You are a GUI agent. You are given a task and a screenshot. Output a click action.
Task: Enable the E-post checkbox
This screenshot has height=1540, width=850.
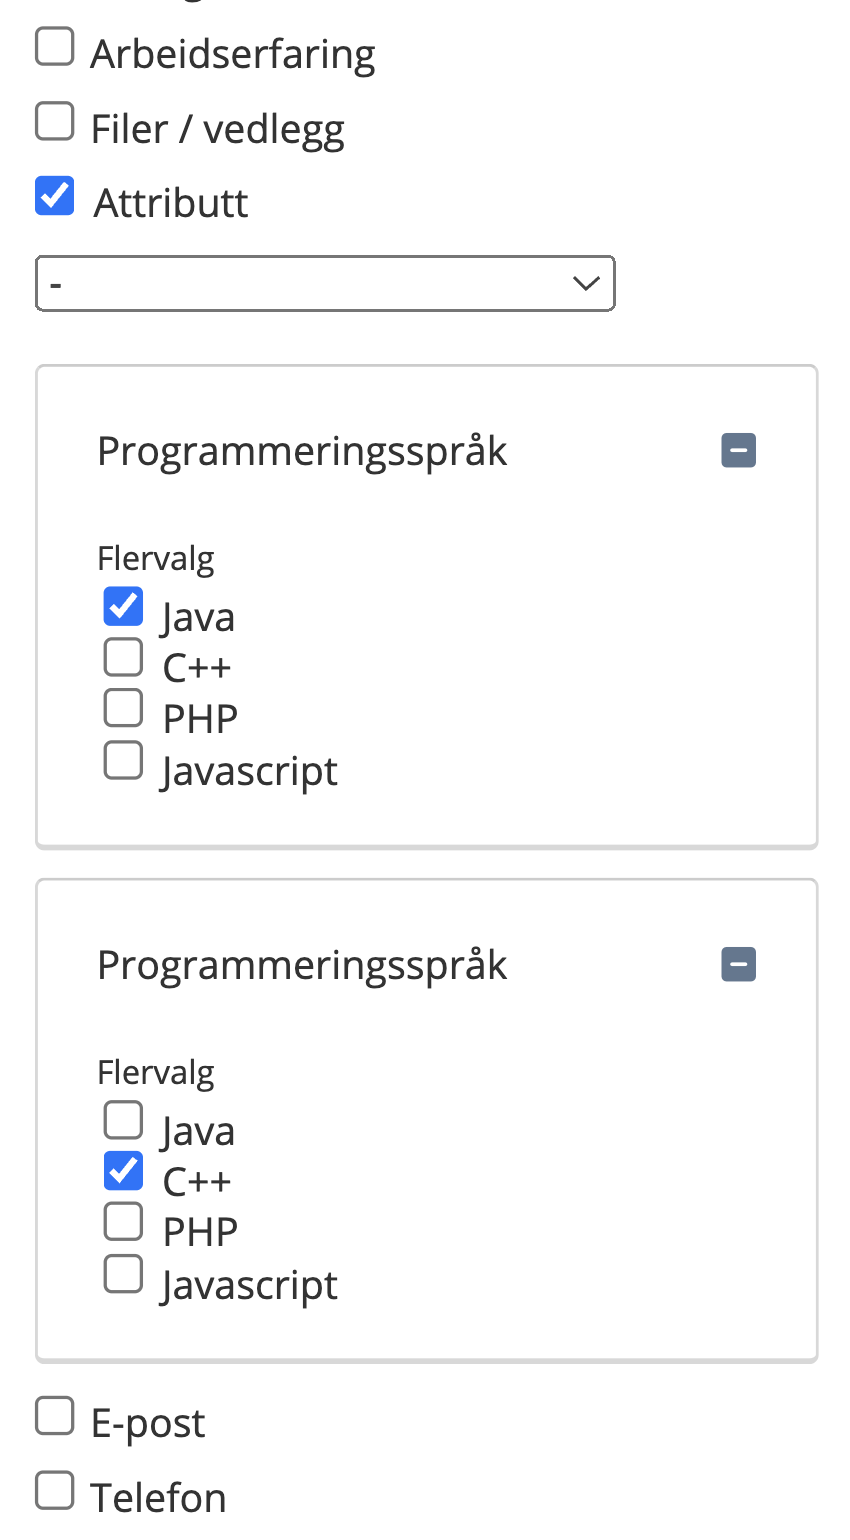[x=55, y=1416]
